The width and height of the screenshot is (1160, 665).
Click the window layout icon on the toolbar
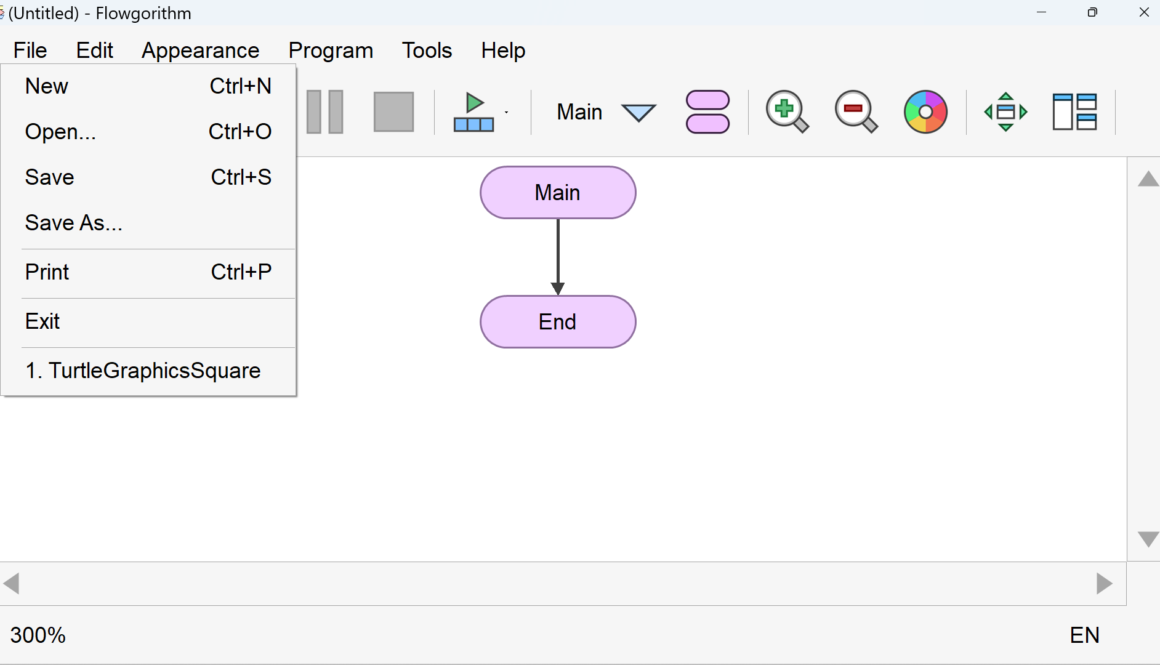click(x=1075, y=112)
